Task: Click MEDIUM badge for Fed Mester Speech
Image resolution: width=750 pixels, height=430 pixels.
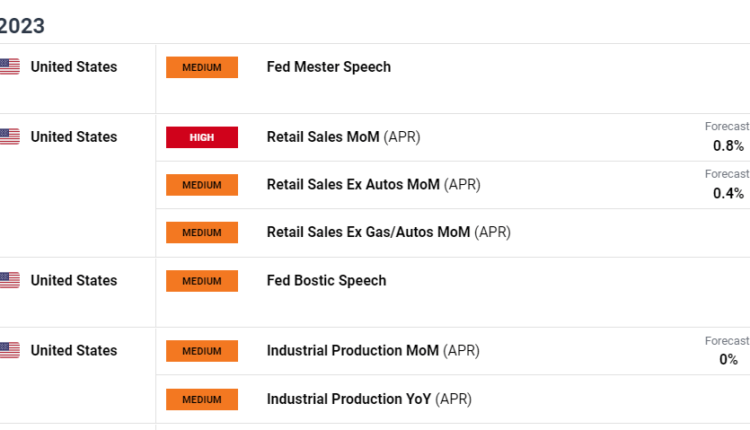Action: (x=202, y=67)
